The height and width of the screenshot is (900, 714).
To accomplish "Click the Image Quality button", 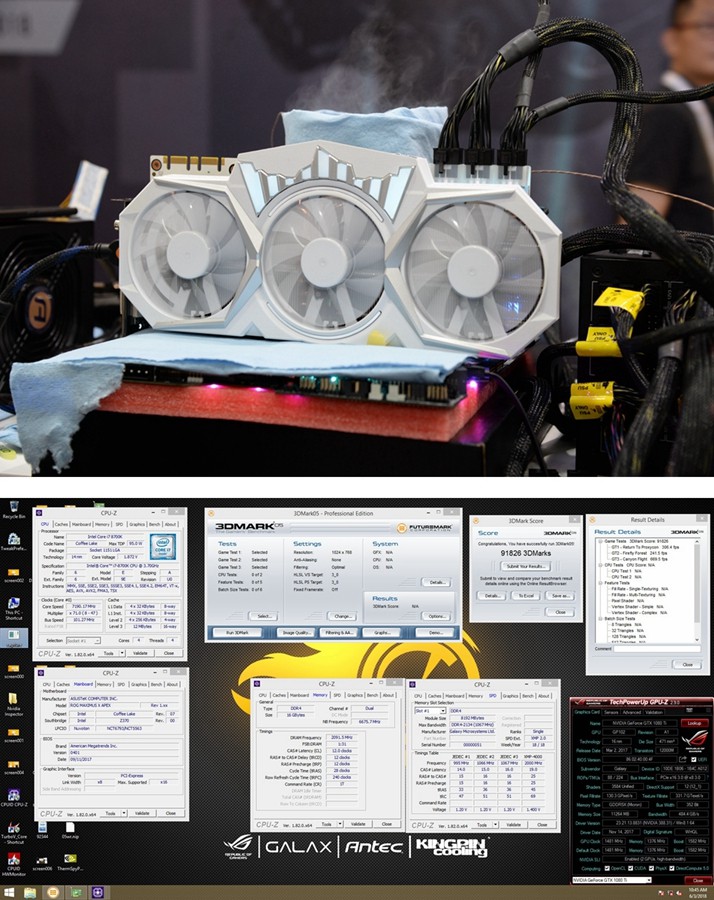I will coord(296,633).
